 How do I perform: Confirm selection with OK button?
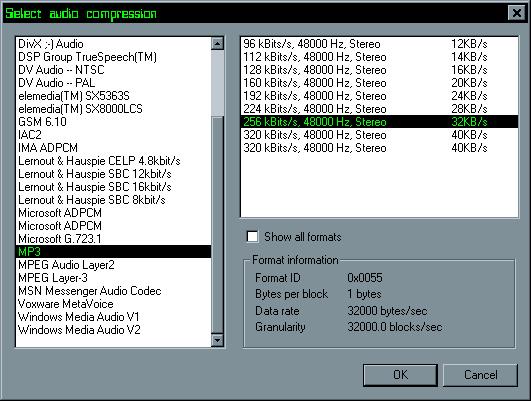[x=400, y=375]
